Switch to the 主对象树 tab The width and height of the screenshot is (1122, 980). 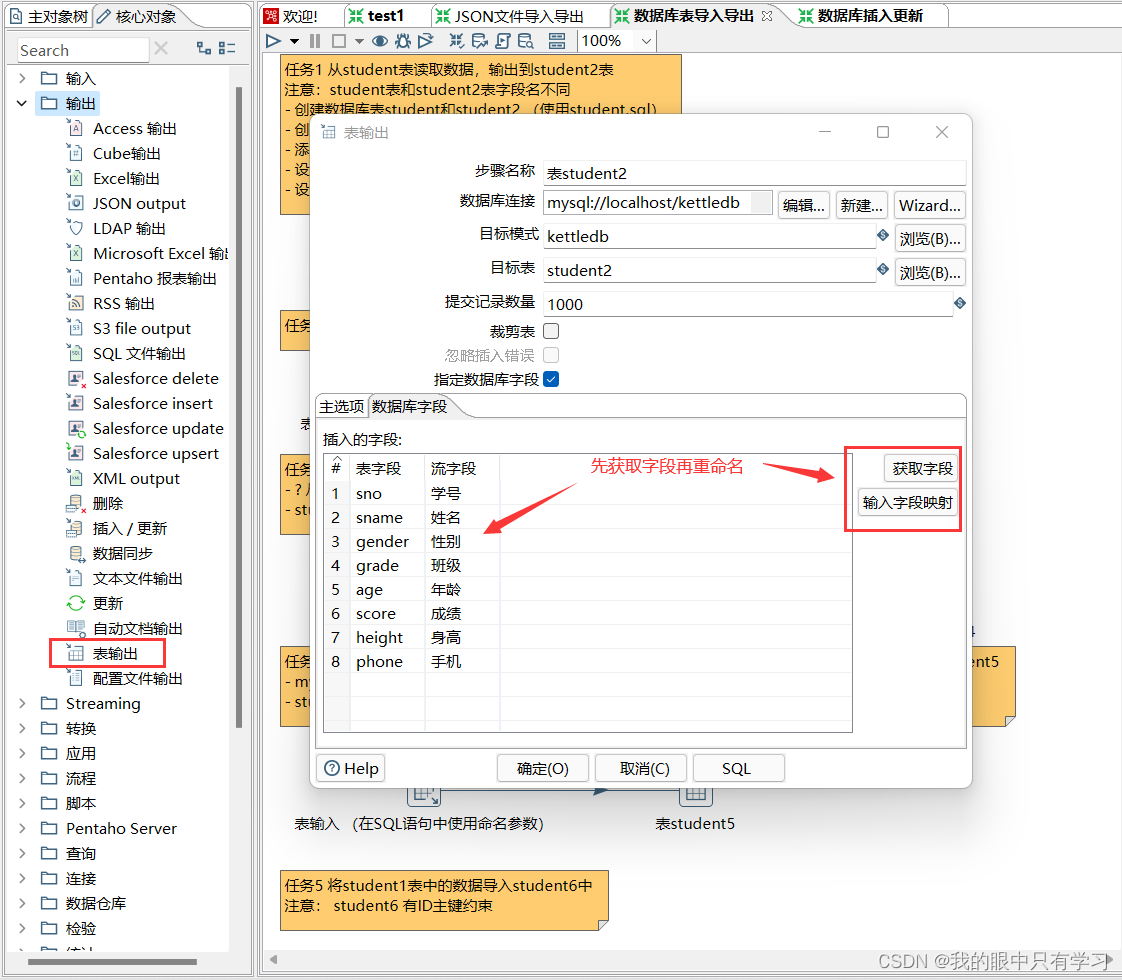coord(49,16)
